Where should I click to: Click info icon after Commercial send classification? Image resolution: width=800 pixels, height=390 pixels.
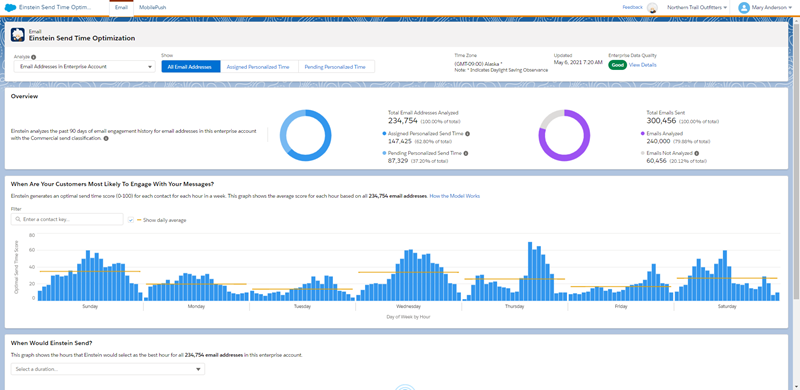tap(106, 138)
